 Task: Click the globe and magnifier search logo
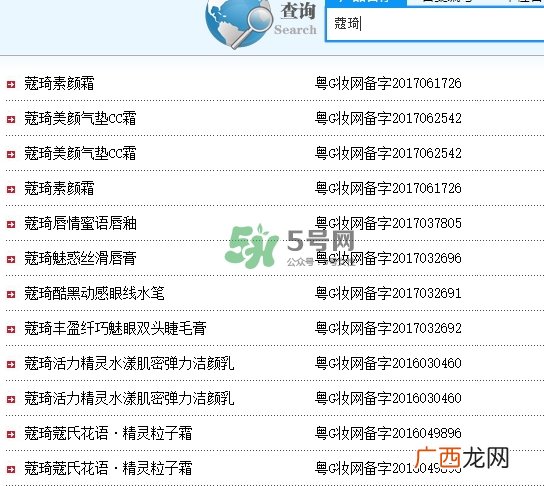(x=239, y=24)
